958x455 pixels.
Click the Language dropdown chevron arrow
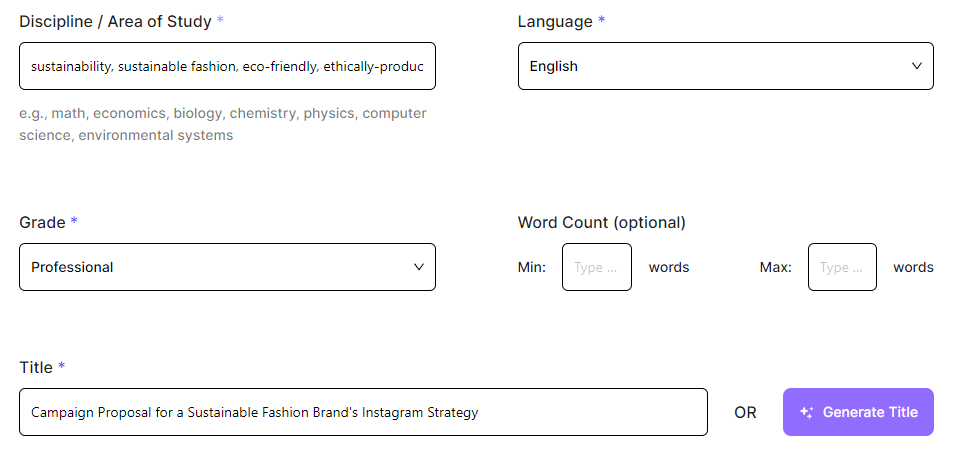[x=916, y=66]
